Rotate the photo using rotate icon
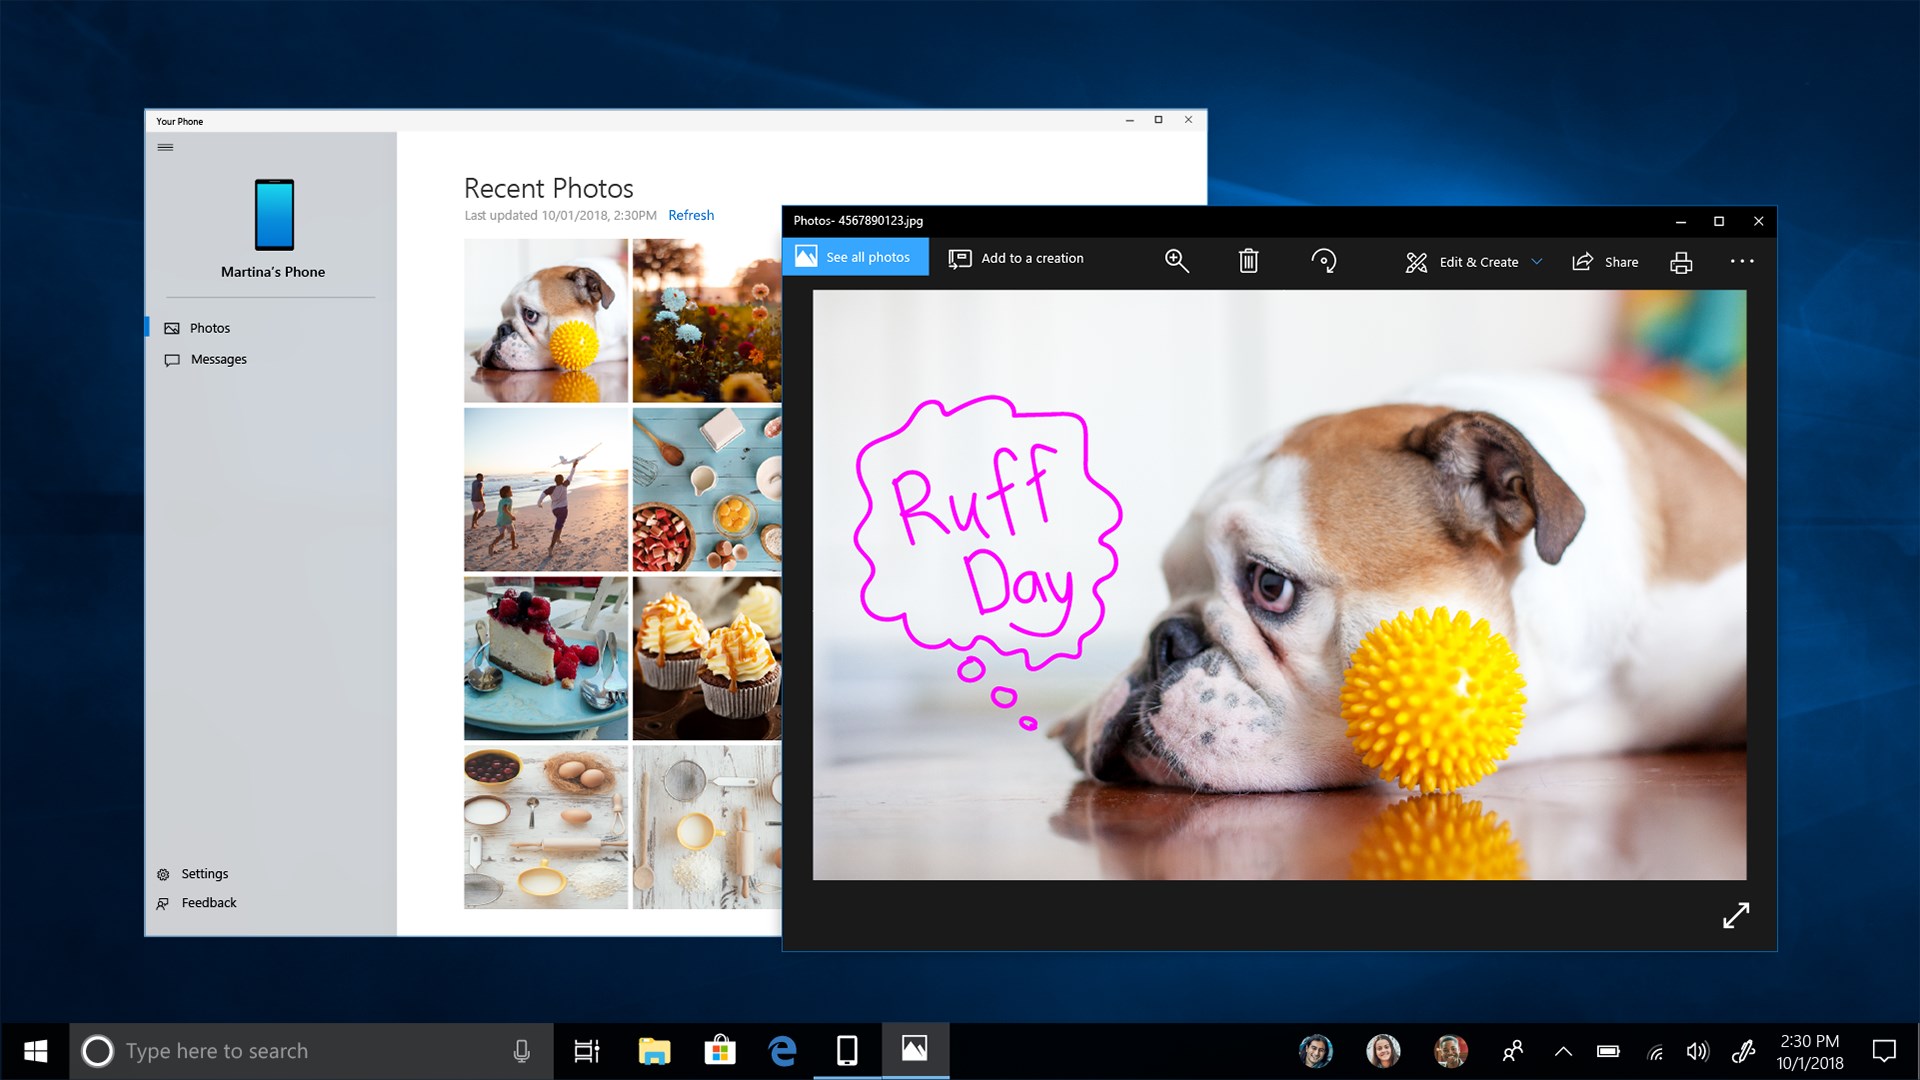The width and height of the screenshot is (1920, 1080). pos(1323,261)
